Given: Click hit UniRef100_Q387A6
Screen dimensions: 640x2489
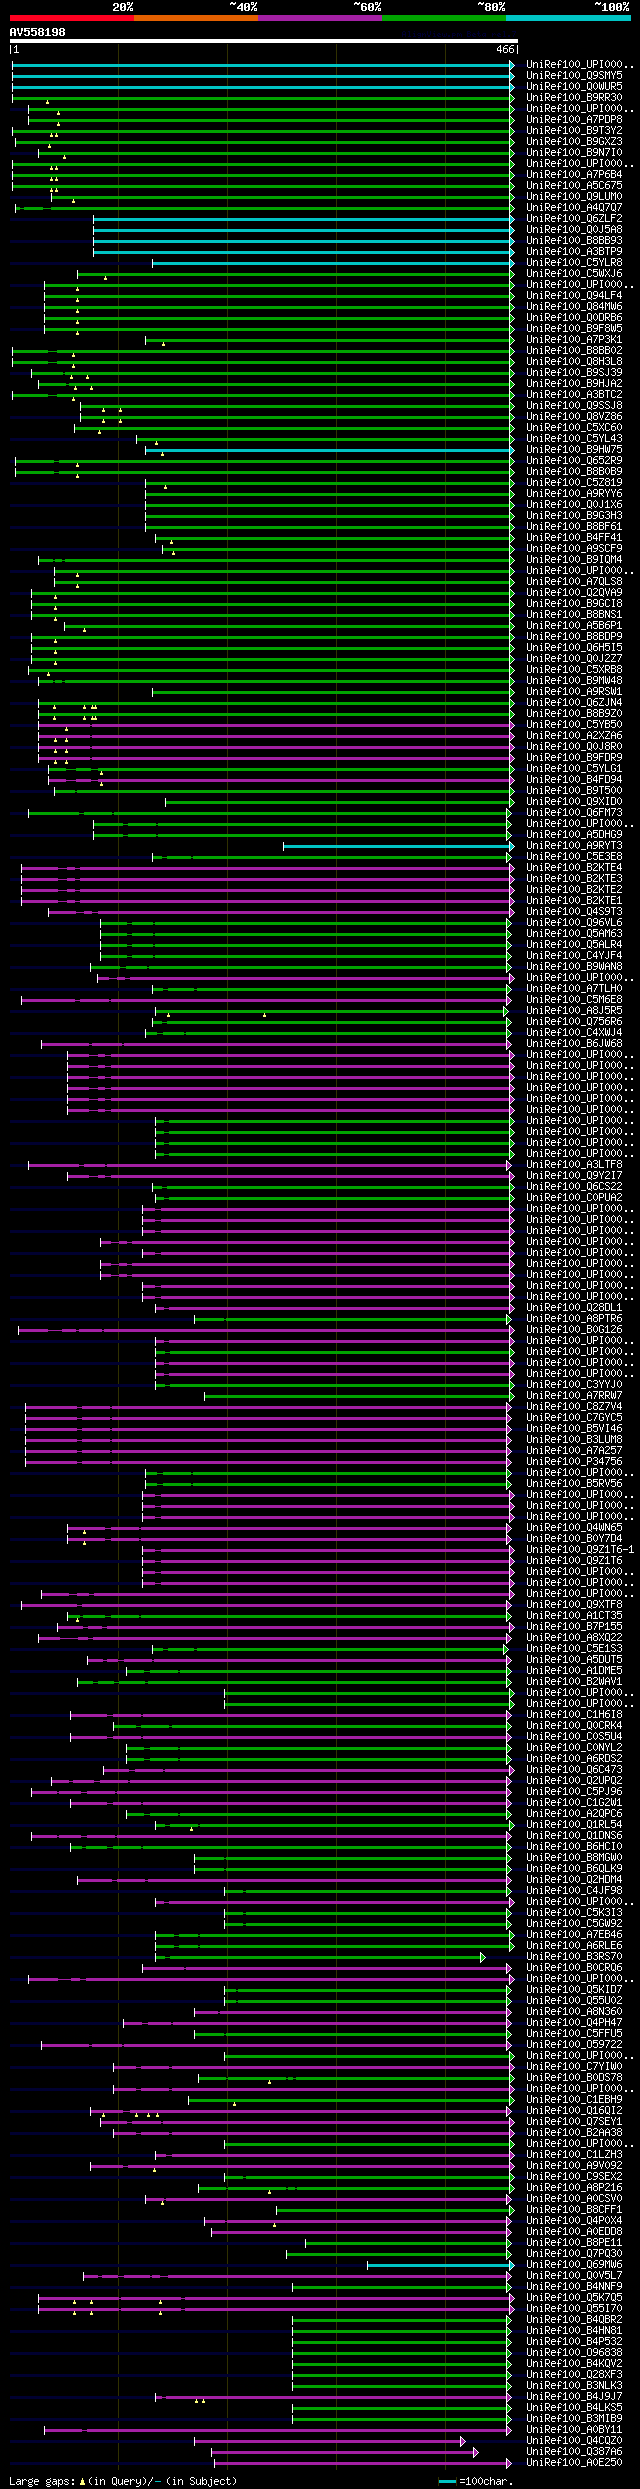Looking at the screenshot, I should click(x=574, y=2451).
